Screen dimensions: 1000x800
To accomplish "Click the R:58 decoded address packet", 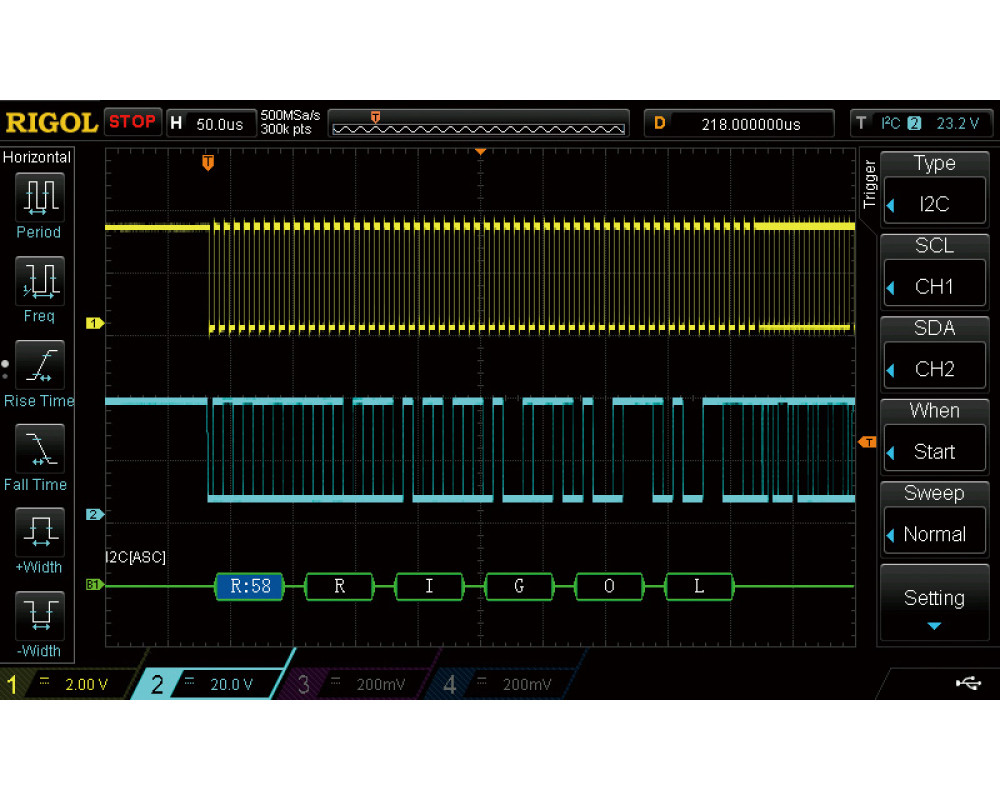I will 249,586.
